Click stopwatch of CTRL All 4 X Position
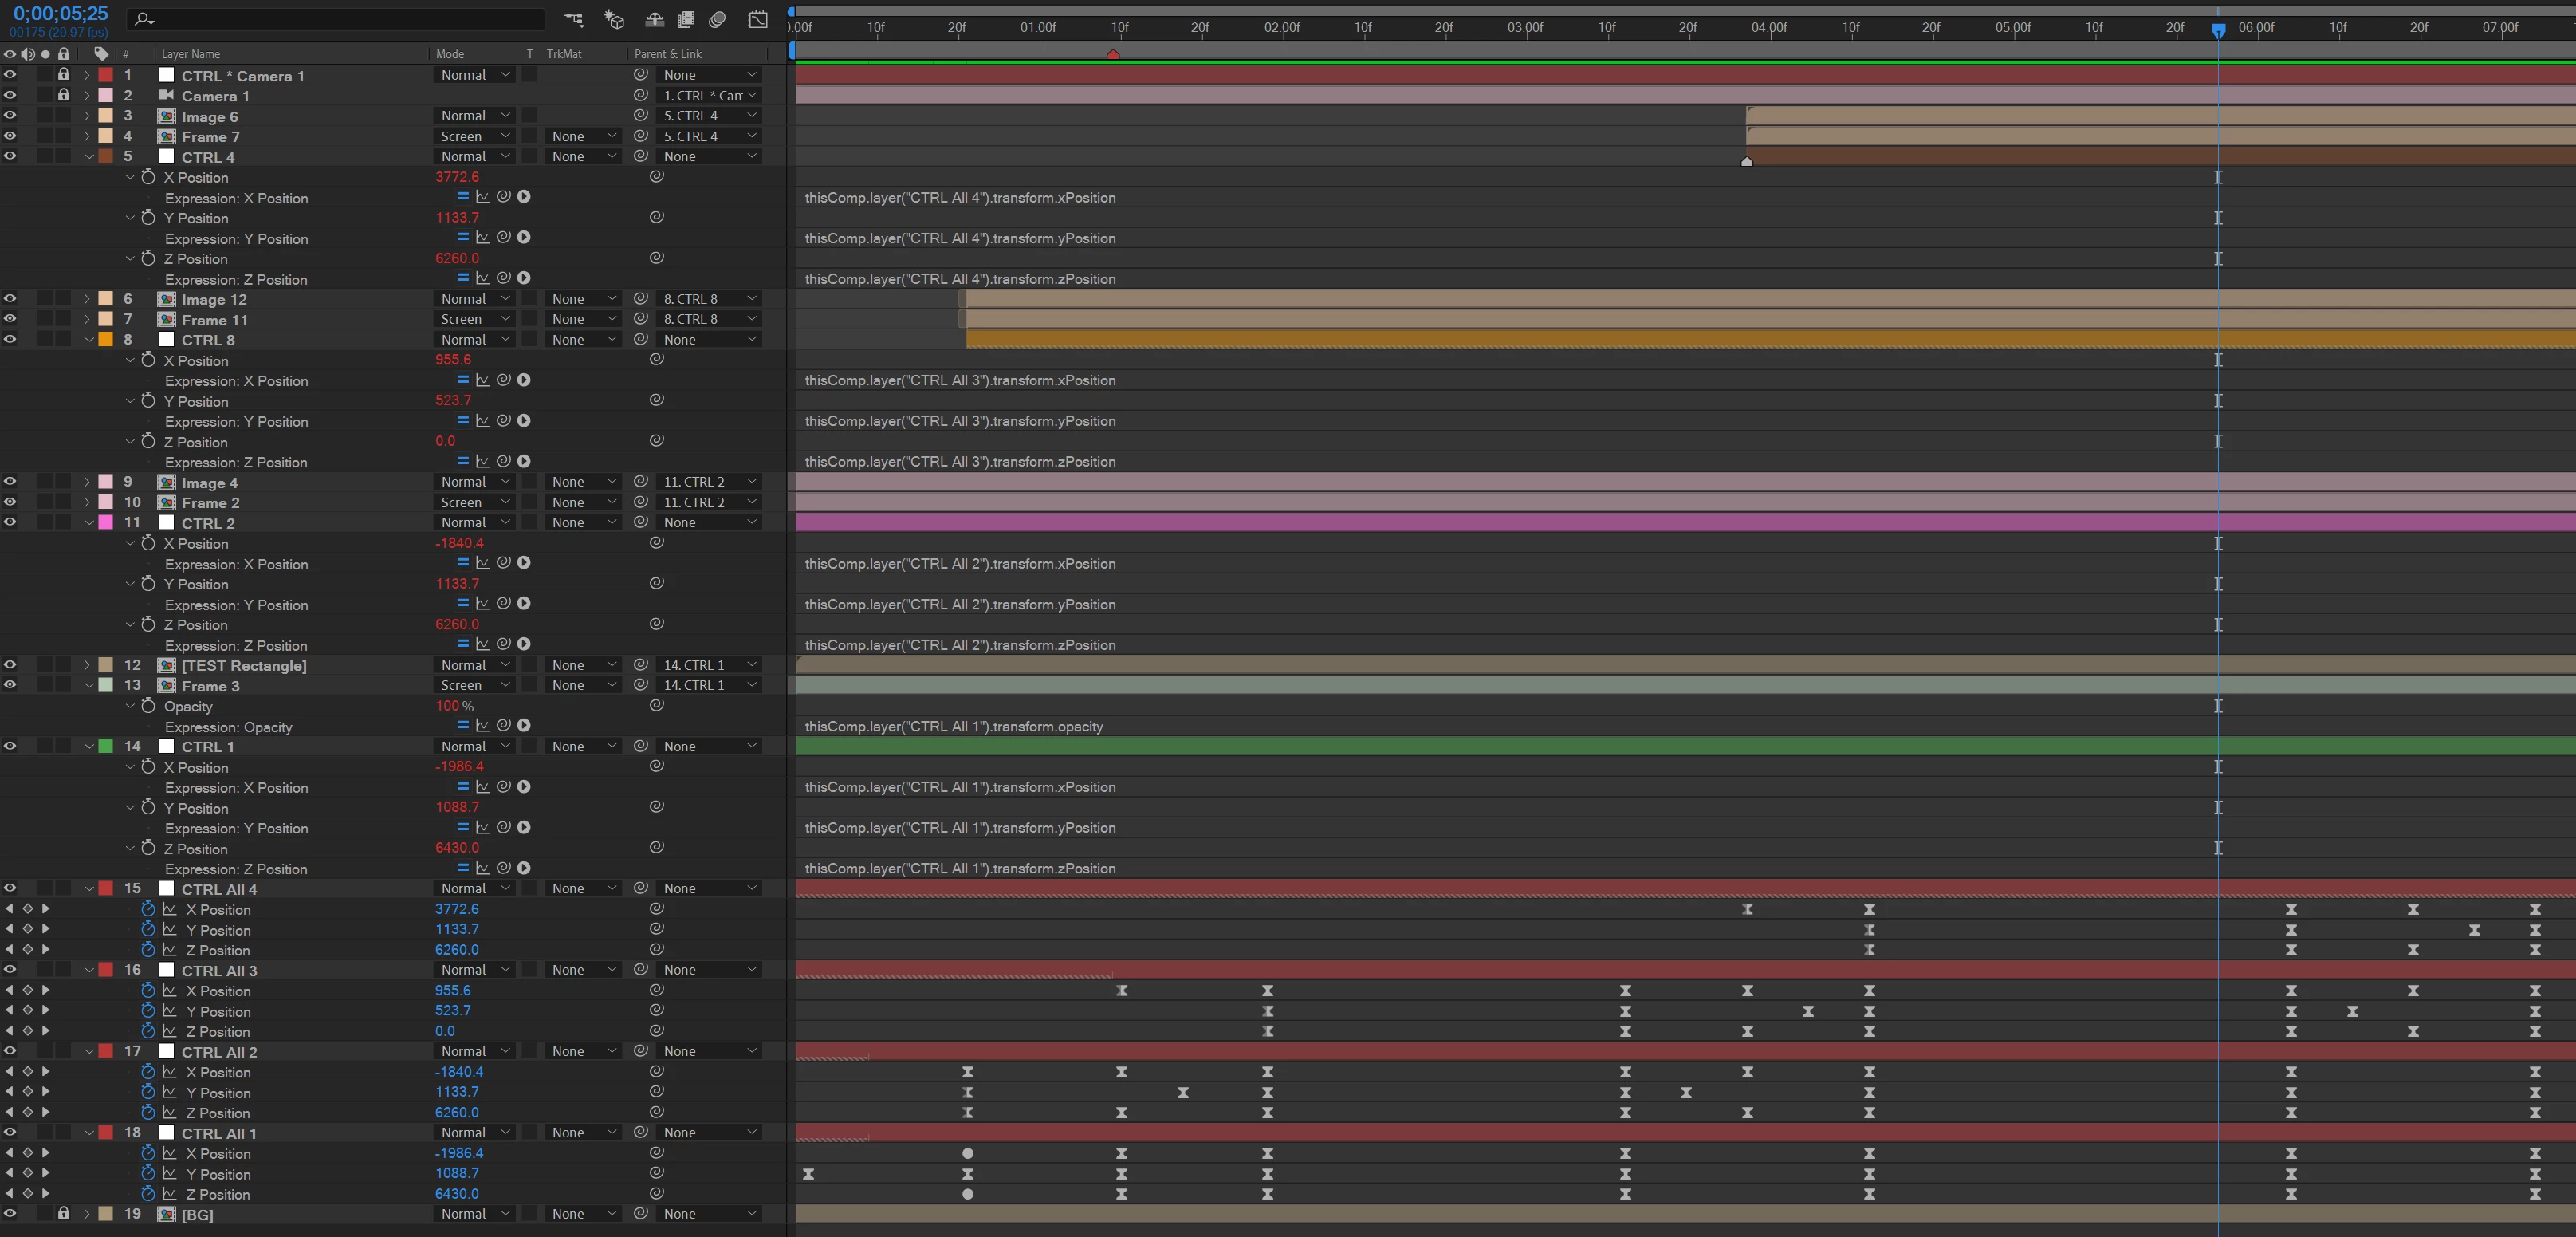Viewport: 2576px width, 1237px height. 148,909
